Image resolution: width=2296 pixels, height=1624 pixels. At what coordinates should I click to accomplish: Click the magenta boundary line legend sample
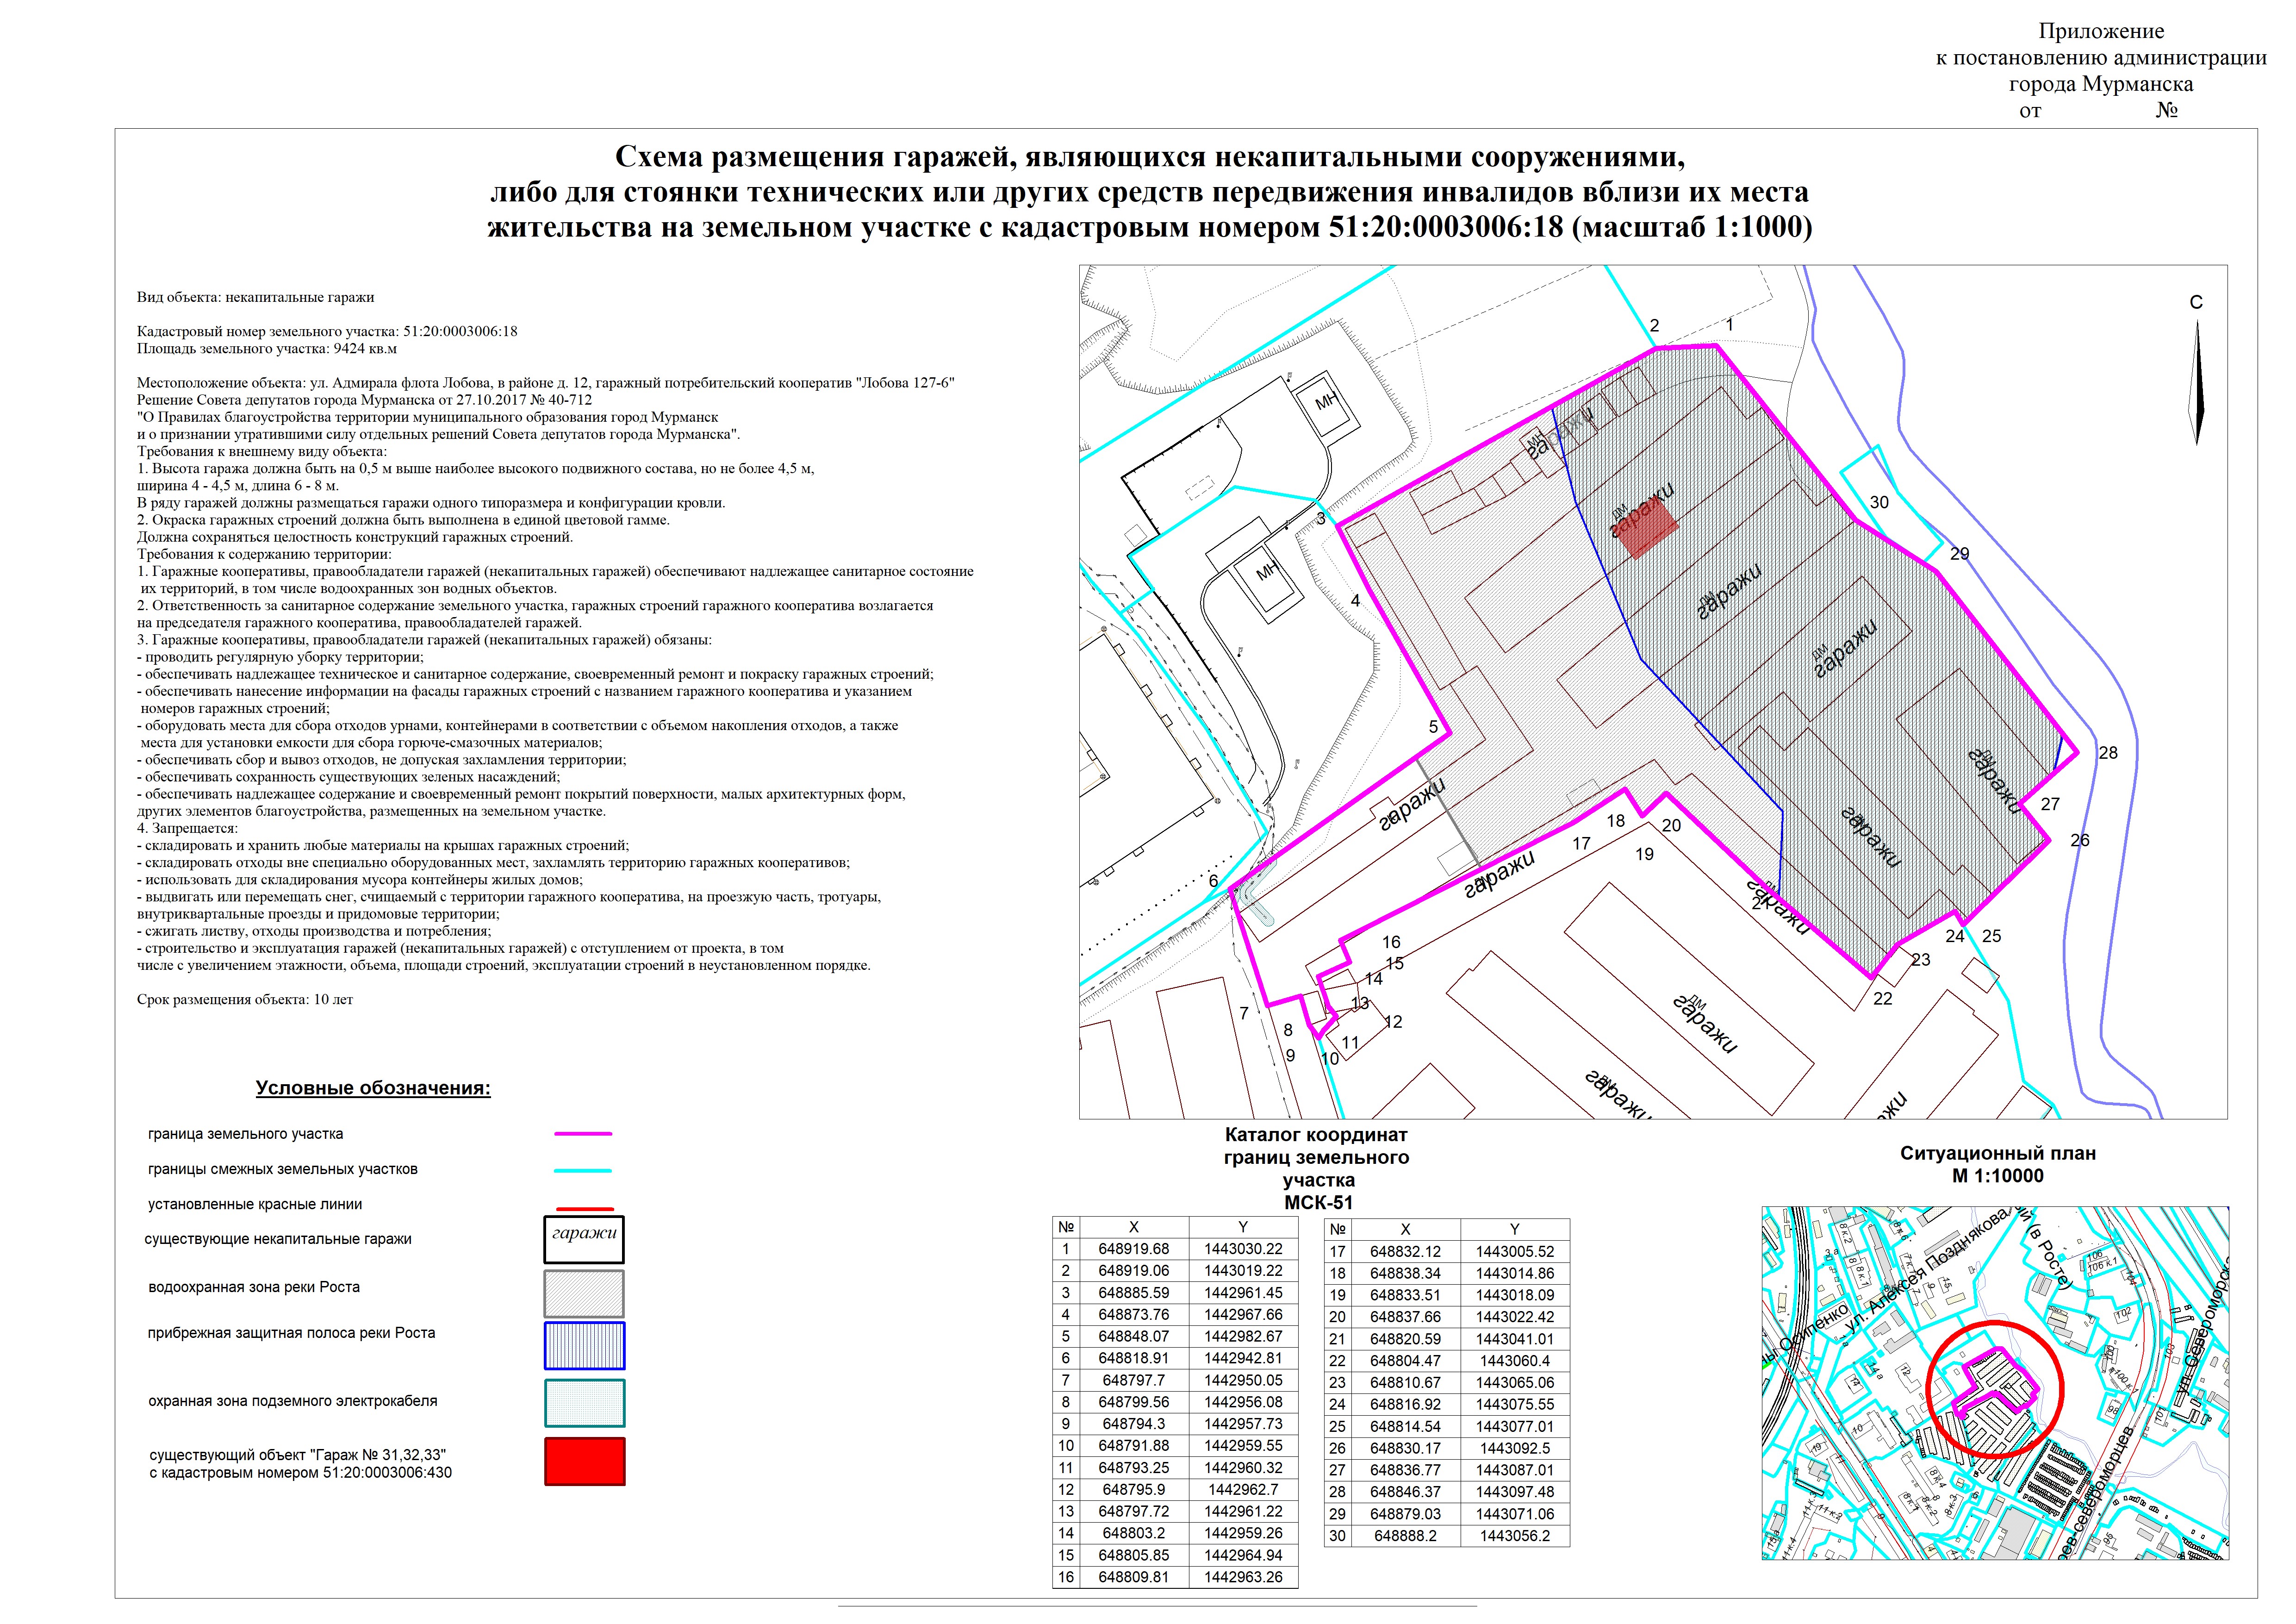[583, 1134]
